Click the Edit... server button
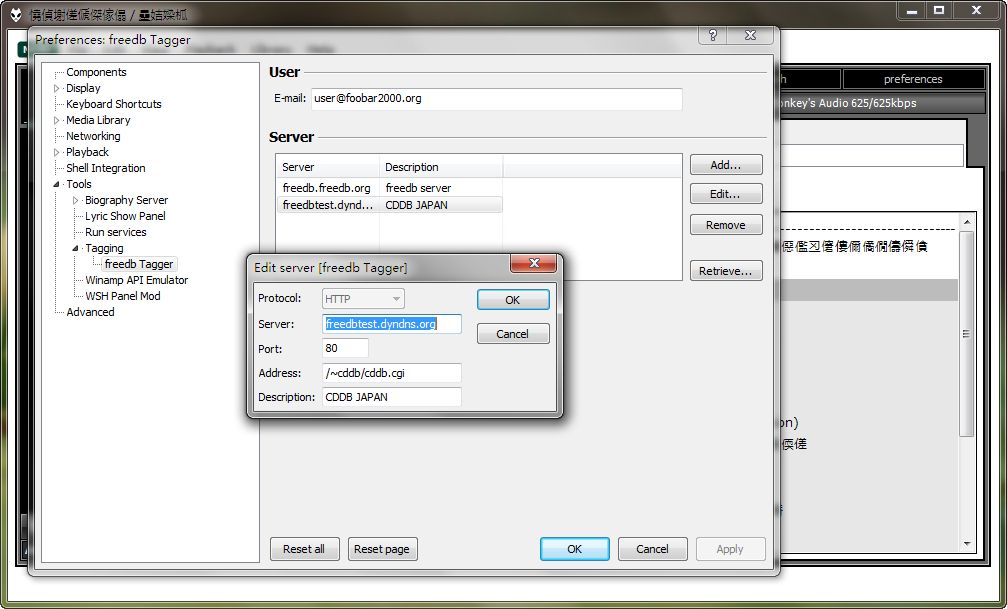 click(726, 194)
